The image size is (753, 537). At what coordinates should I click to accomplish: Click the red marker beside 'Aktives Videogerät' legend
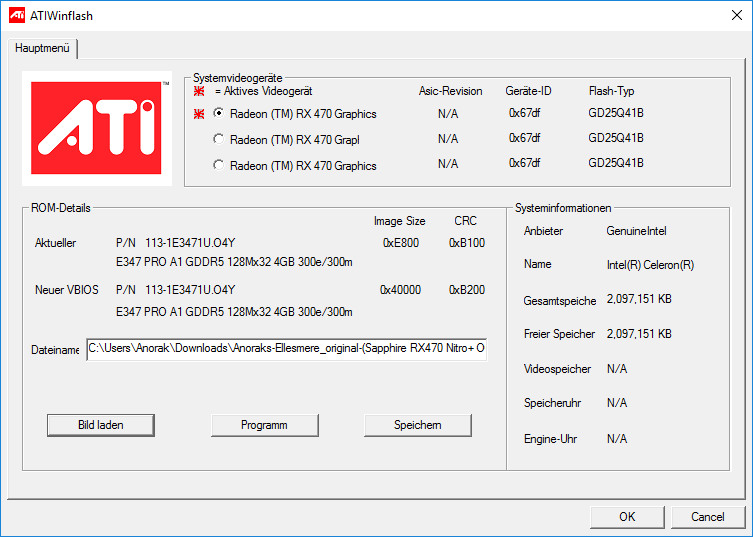coord(200,91)
